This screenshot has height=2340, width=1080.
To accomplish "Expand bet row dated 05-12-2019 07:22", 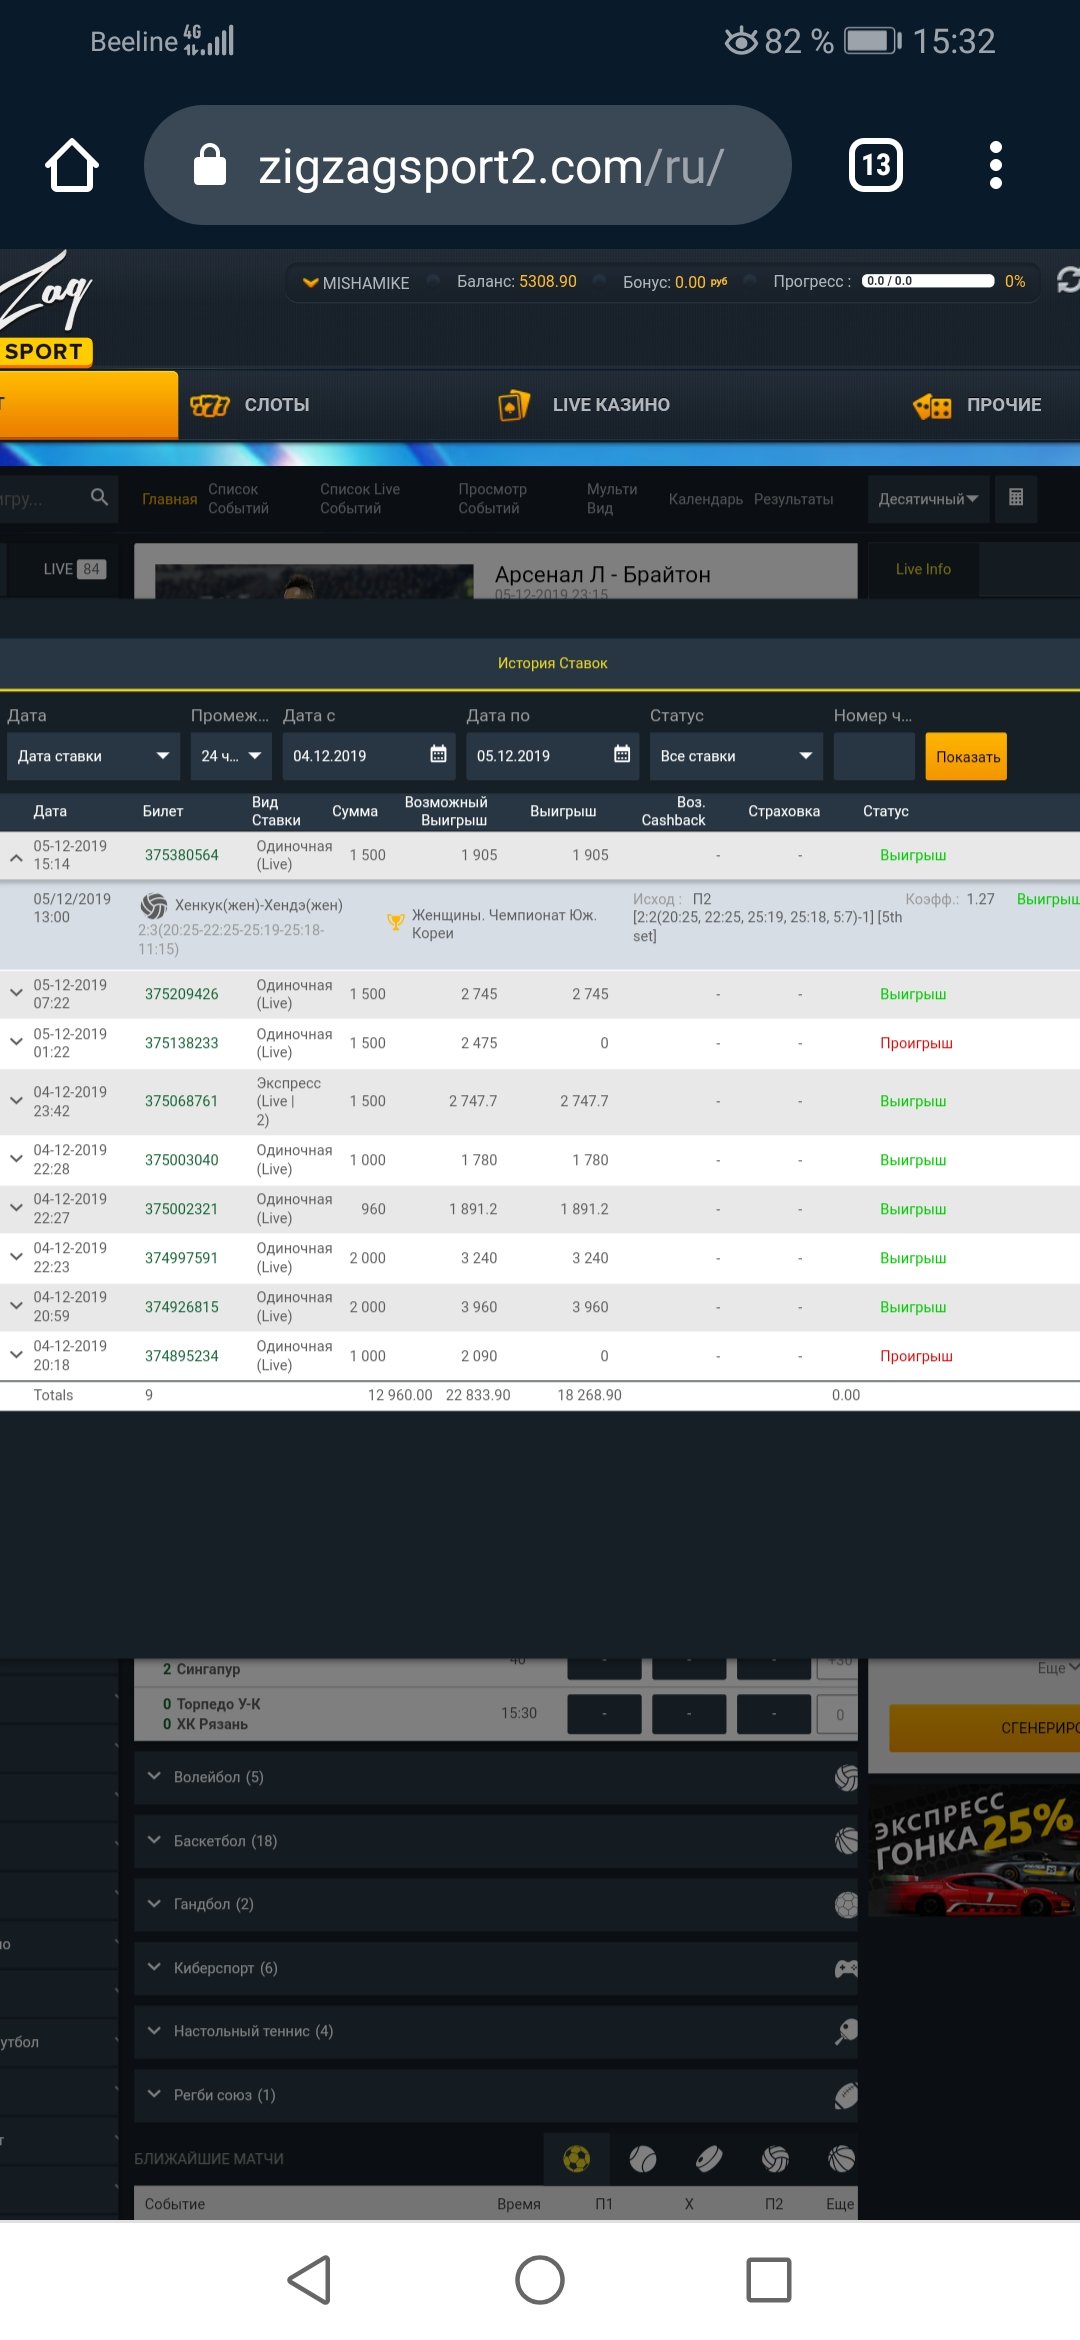I will tap(16, 993).
